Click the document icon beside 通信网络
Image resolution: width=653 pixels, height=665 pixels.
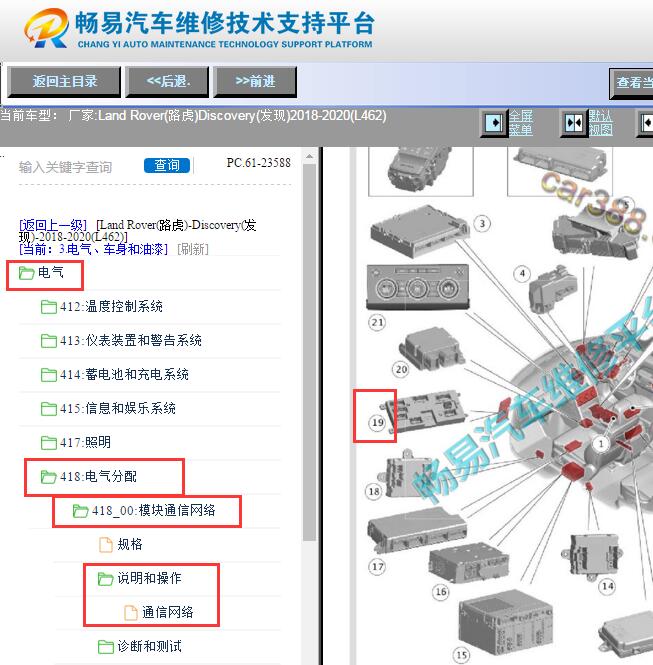click(x=131, y=612)
